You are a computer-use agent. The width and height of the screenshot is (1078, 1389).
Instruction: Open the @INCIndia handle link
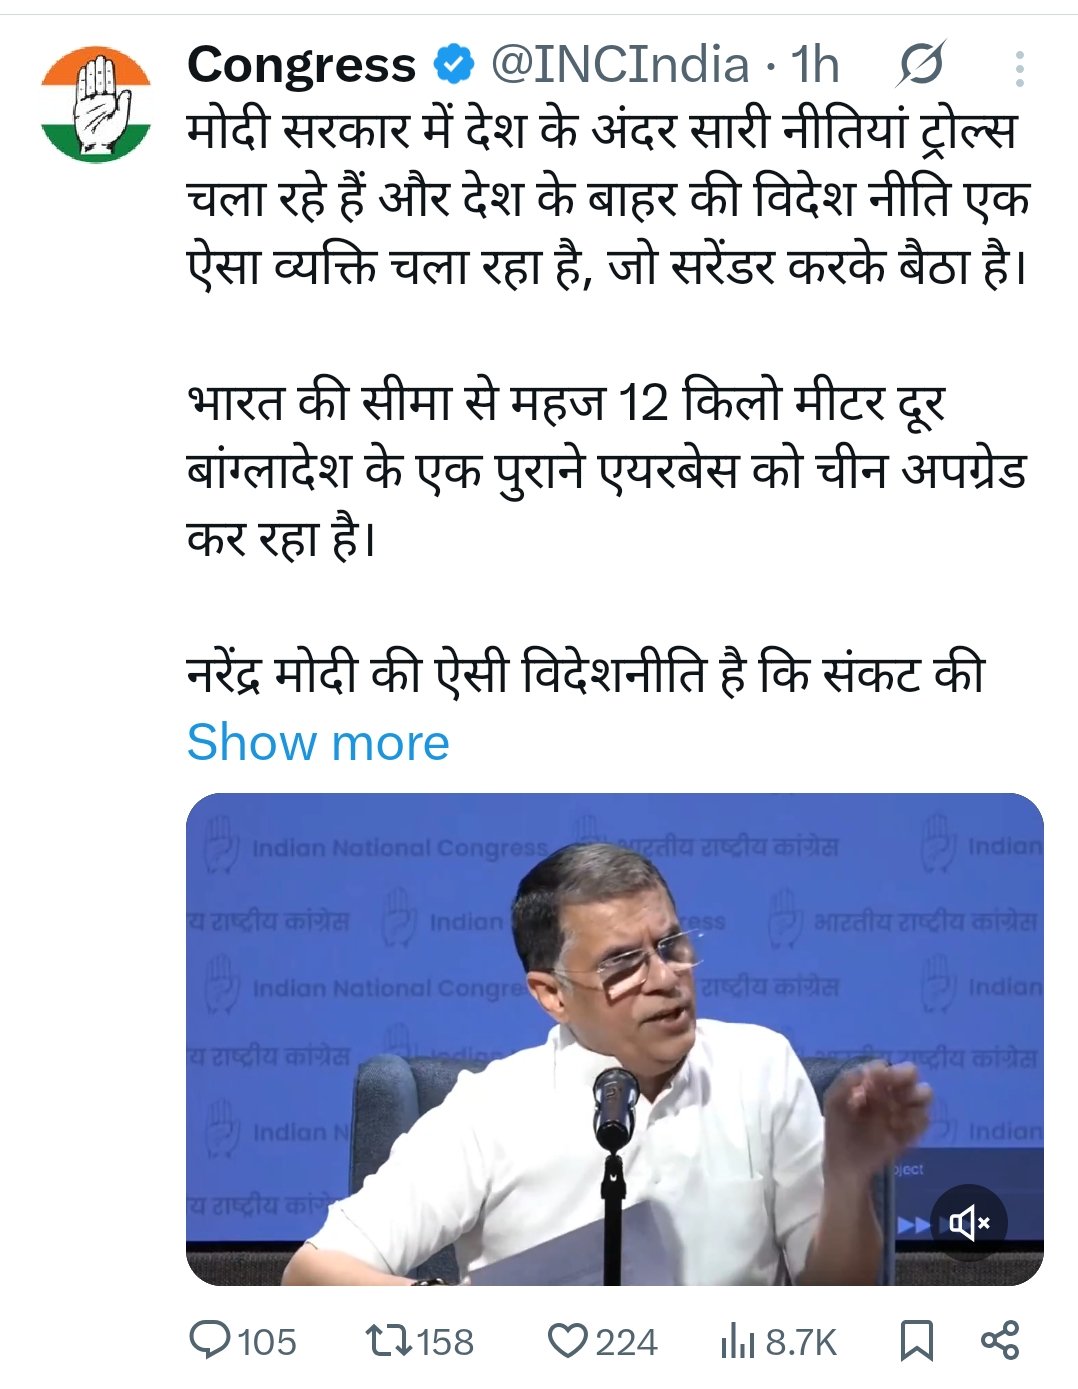tap(620, 66)
